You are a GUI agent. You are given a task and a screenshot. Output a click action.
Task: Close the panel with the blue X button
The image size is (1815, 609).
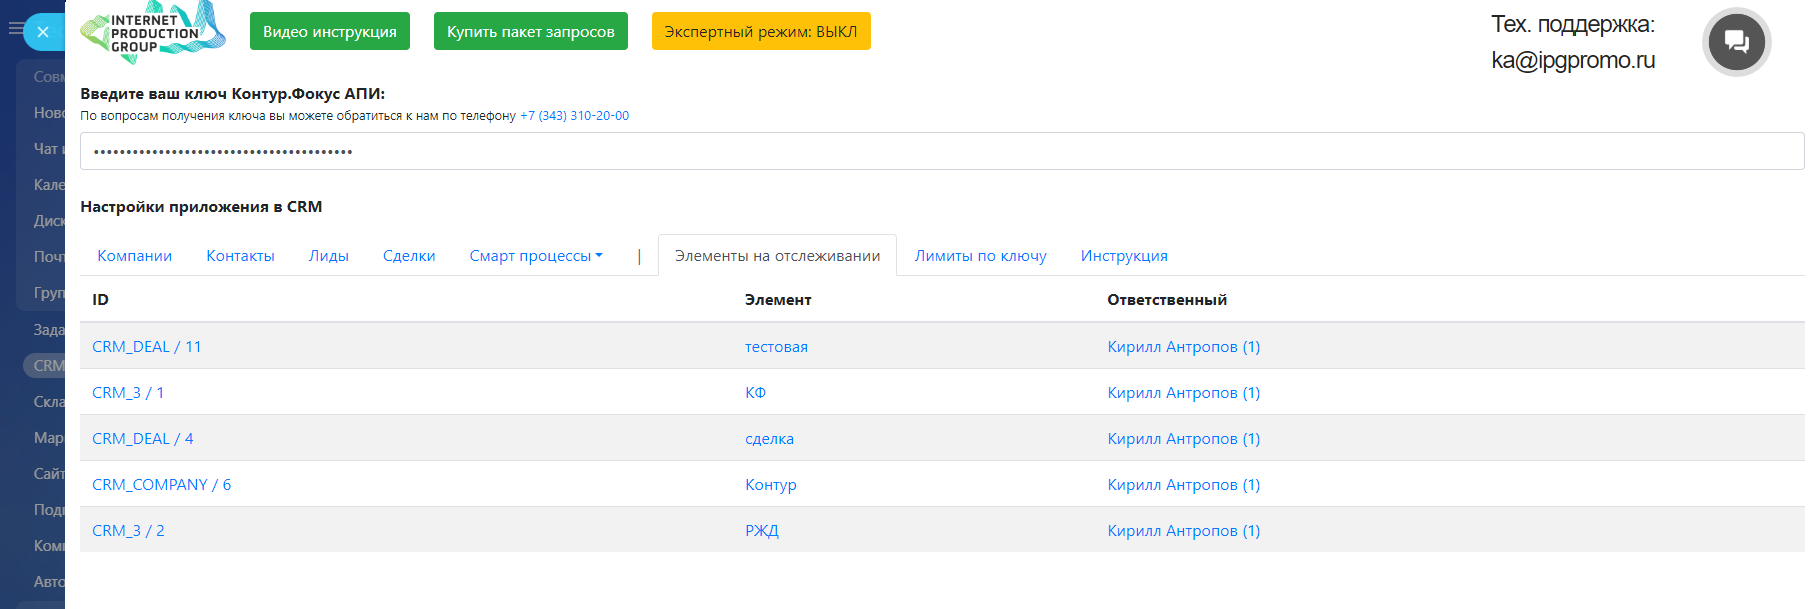pos(43,32)
